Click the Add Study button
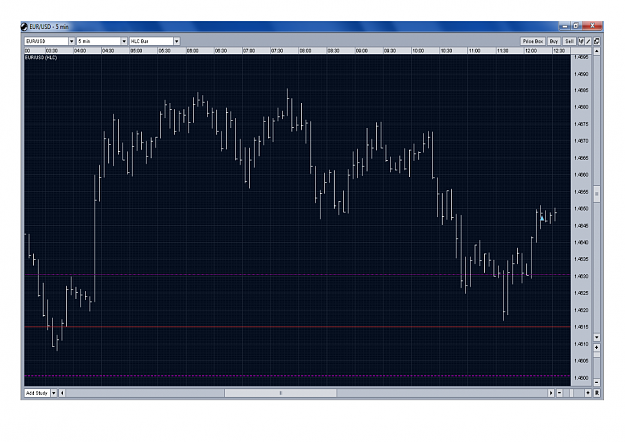Viewport: 625px width, 442px height. (x=37, y=393)
